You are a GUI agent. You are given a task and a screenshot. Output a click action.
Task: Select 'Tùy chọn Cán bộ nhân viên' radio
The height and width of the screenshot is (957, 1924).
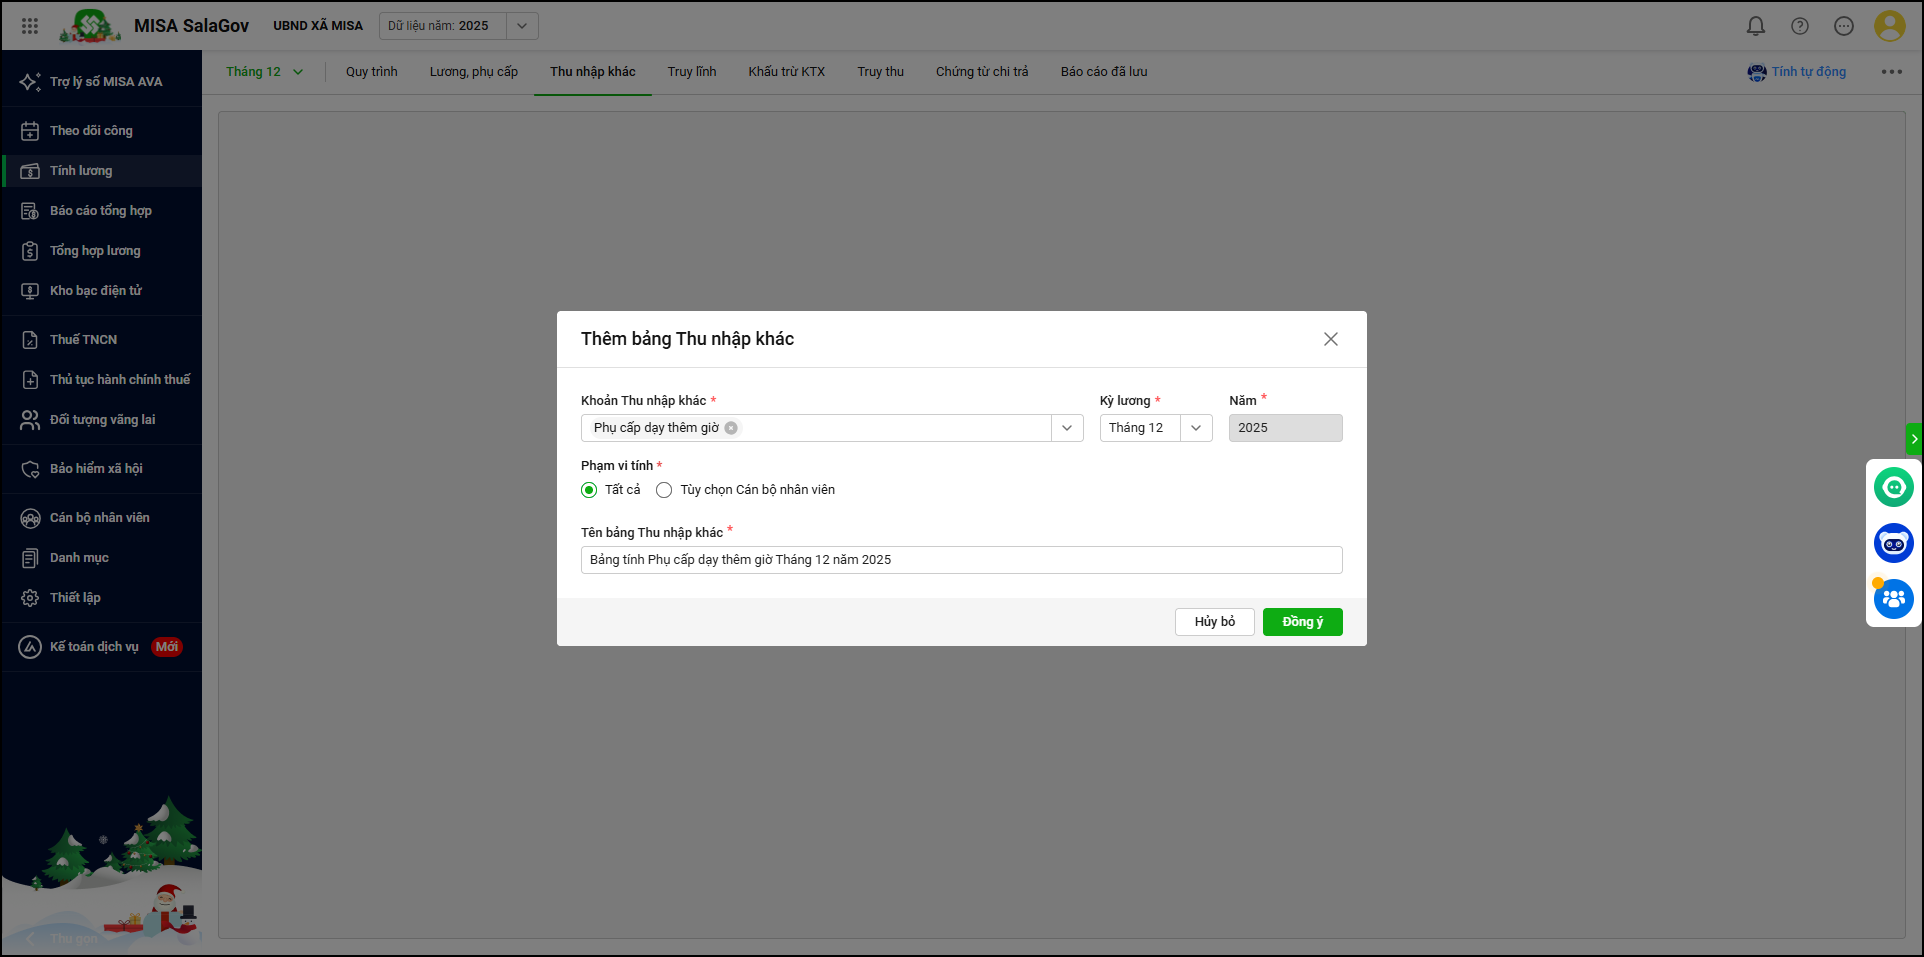click(x=664, y=490)
